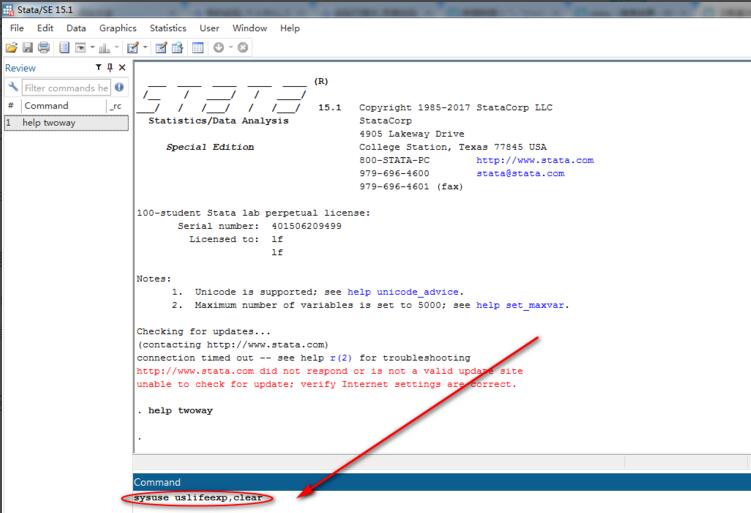Click the _rc column header in Review

116,106
